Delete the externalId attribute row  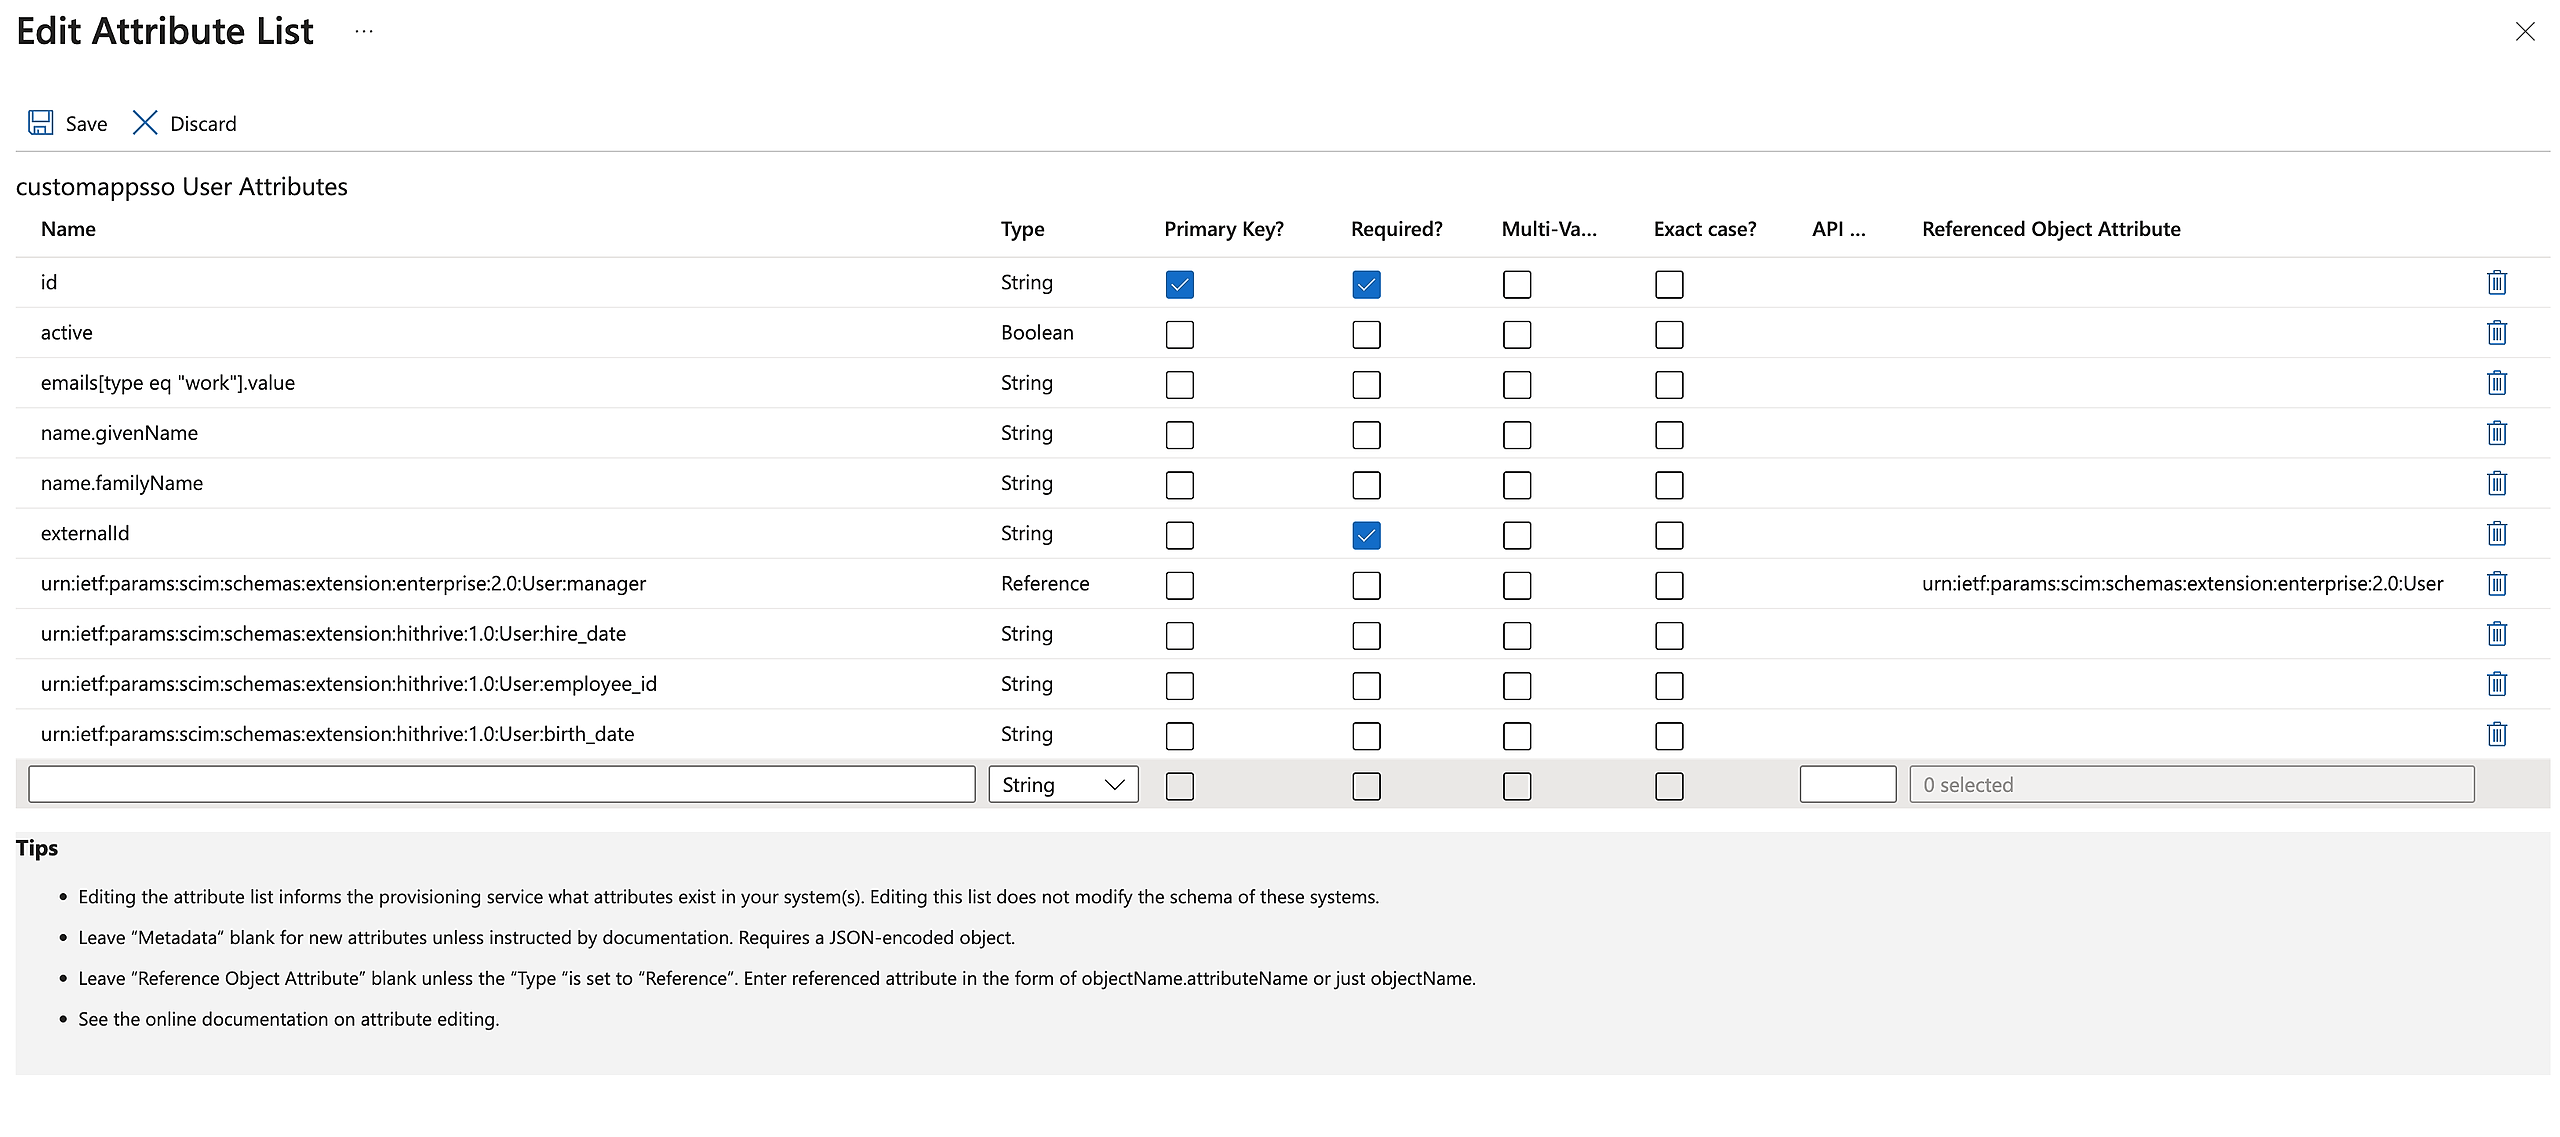[x=2496, y=533]
